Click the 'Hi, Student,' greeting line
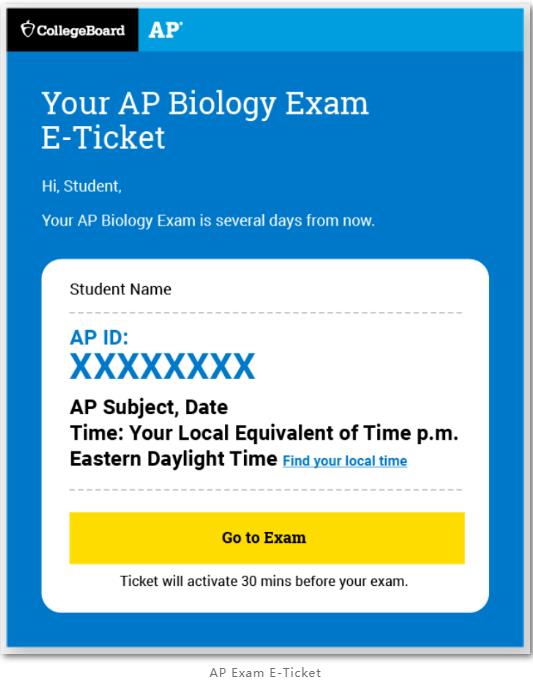Image resolution: width=533 pixels, height=680 pixels. coord(82,186)
